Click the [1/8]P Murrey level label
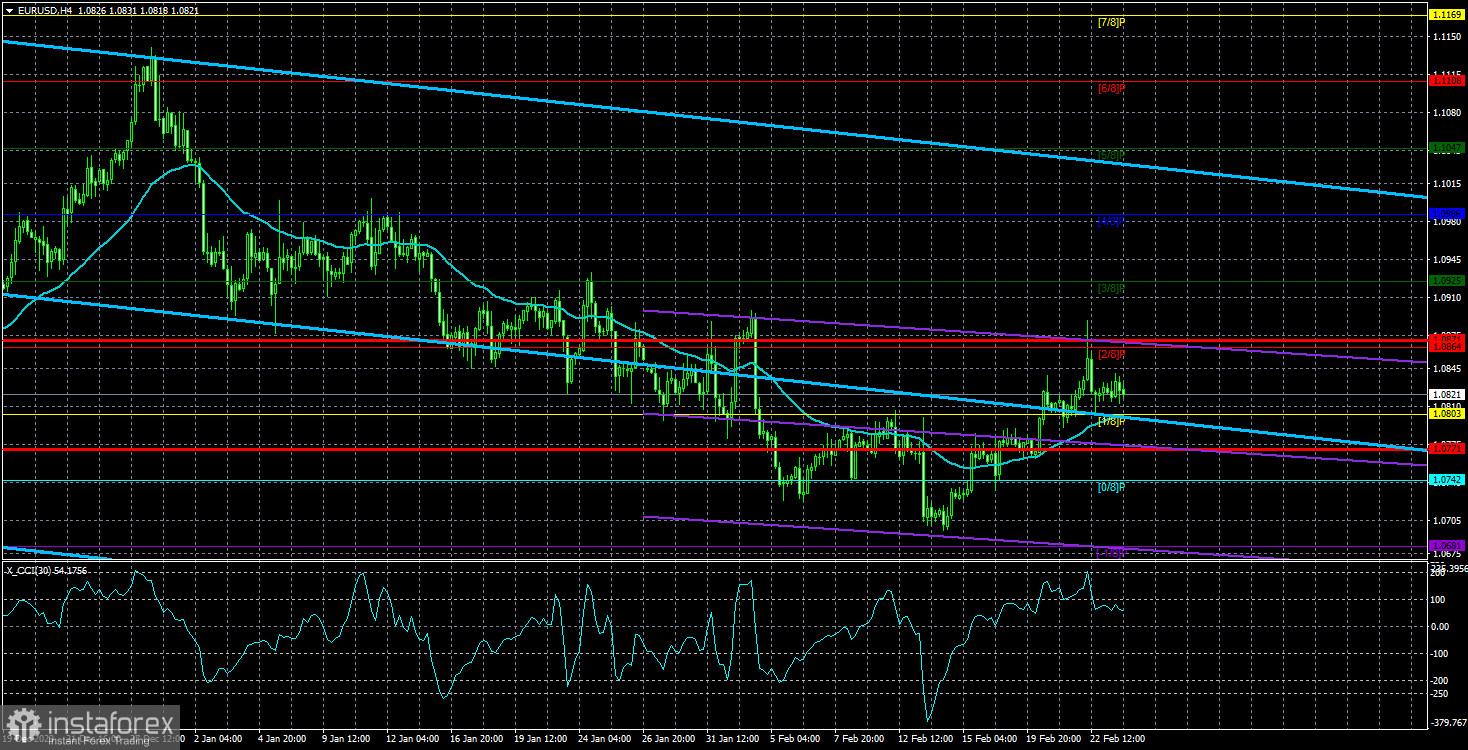Image resolution: width=1468 pixels, height=750 pixels. coord(1112,421)
